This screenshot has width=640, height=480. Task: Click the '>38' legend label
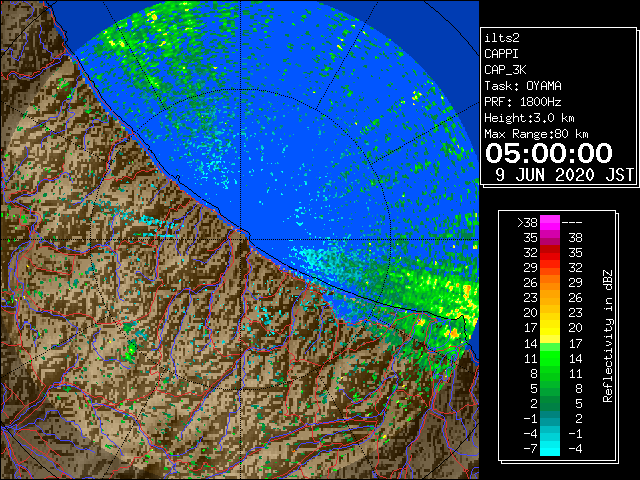point(527,223)
